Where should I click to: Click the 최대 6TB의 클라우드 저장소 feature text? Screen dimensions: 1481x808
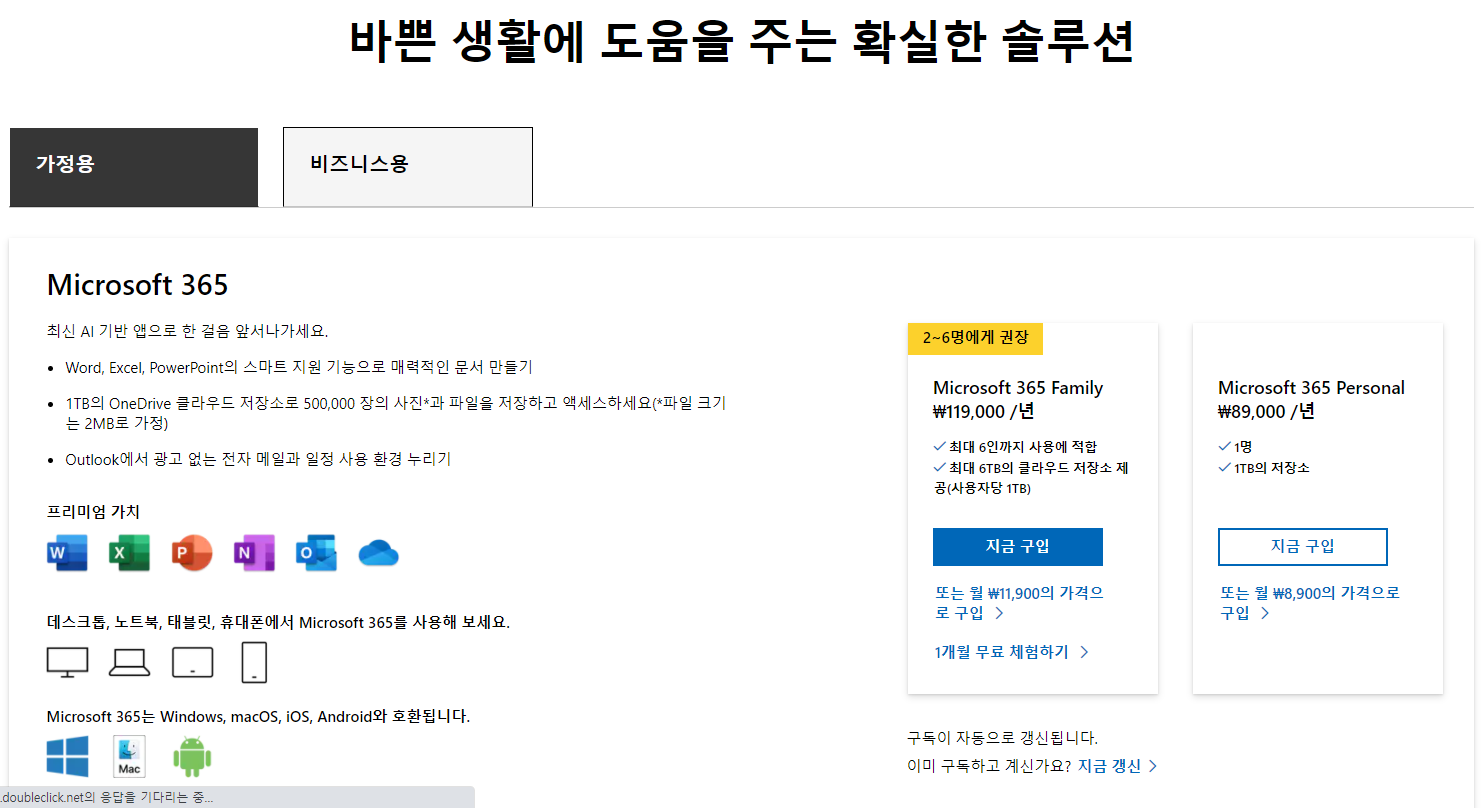point(1031,478)
